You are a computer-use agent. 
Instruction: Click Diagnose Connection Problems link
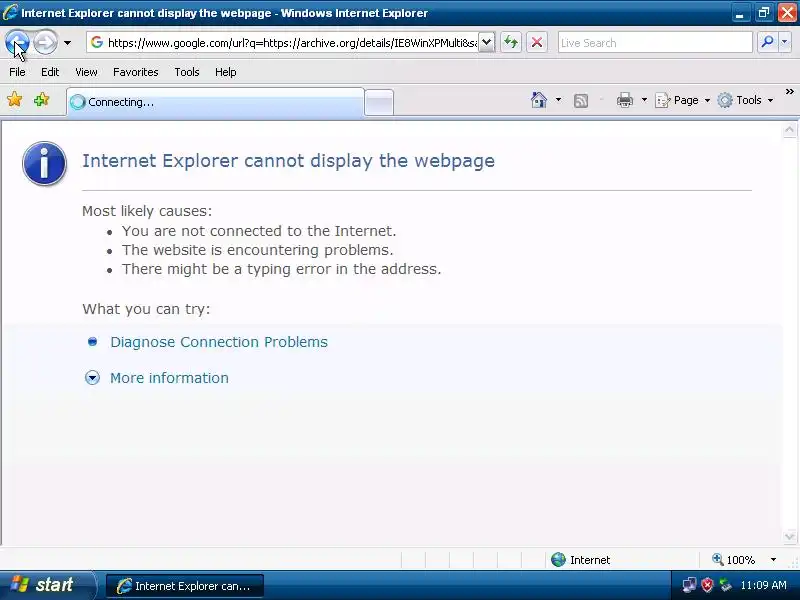219,342
